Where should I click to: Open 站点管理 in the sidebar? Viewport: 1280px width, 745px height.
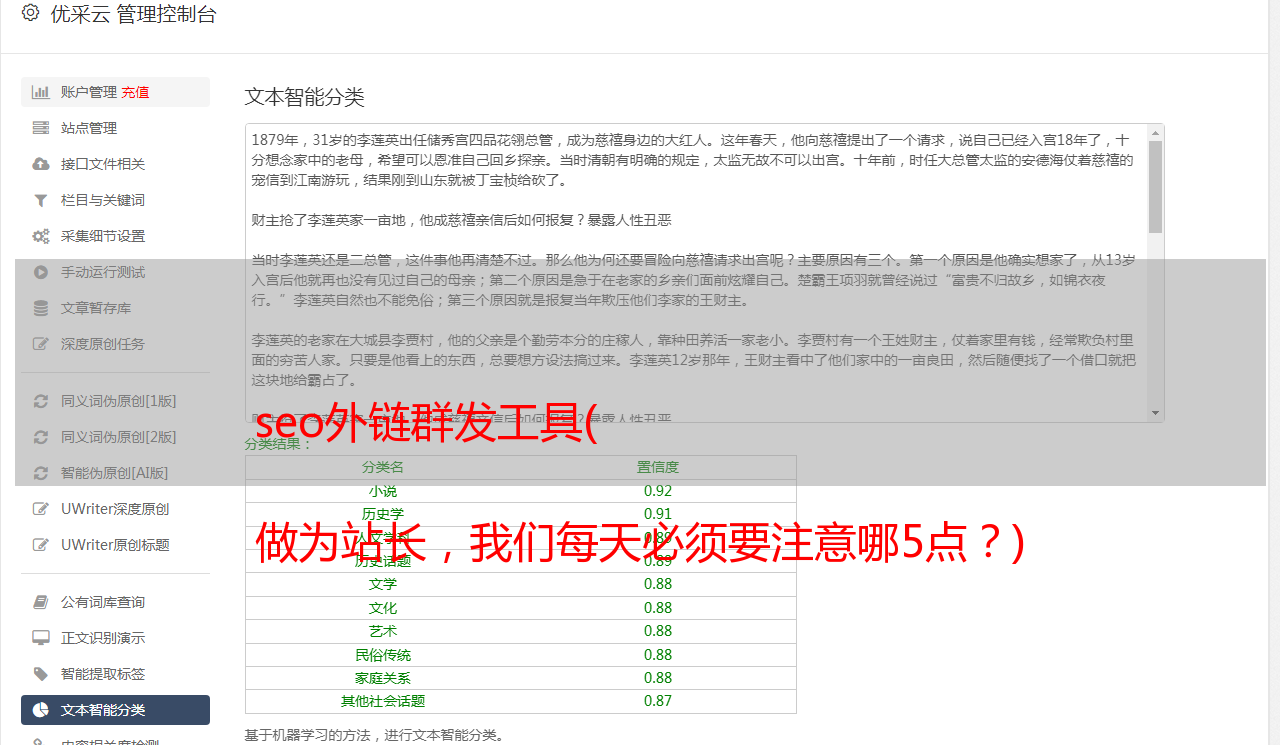[x=116, y=128]
